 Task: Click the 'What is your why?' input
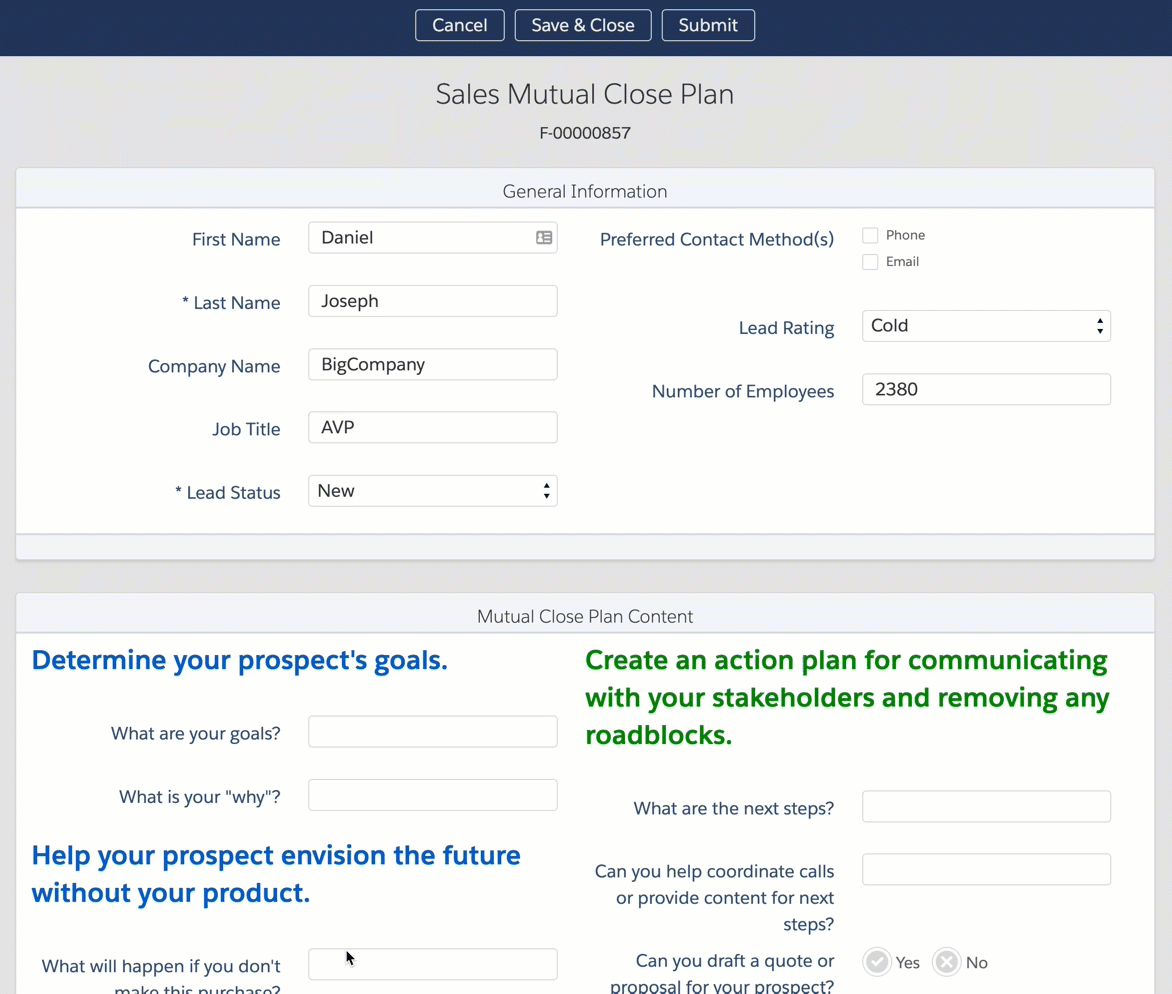(x=433, y=795)
